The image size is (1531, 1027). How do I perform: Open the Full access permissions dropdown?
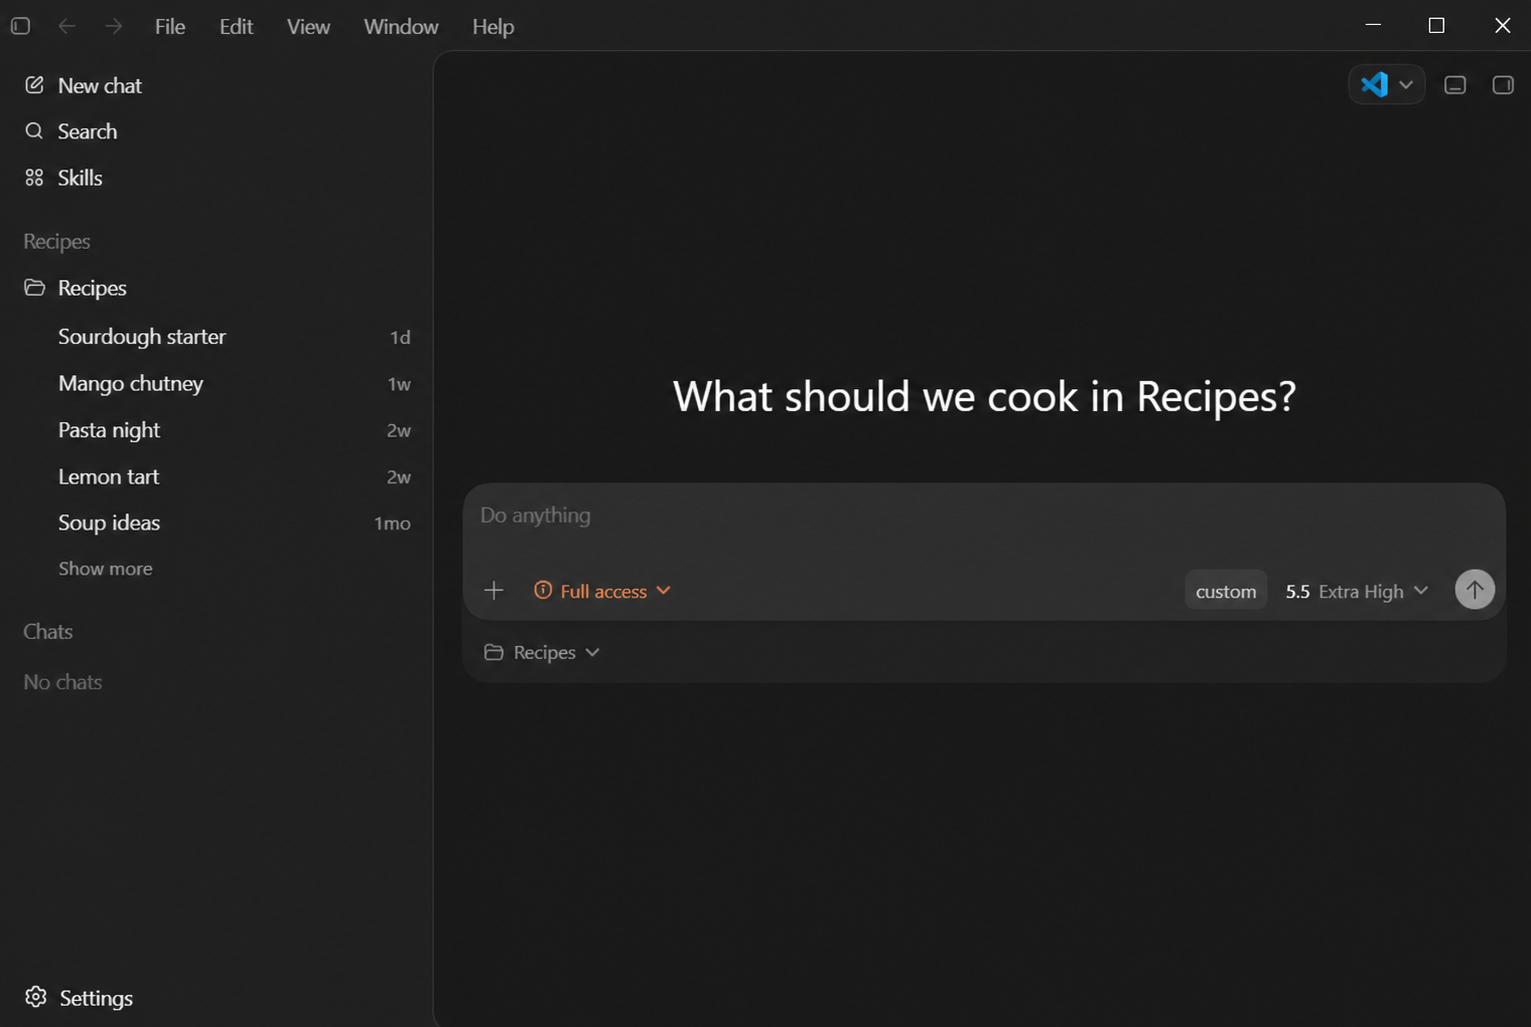pyautogui.click(x=602, y=591)
